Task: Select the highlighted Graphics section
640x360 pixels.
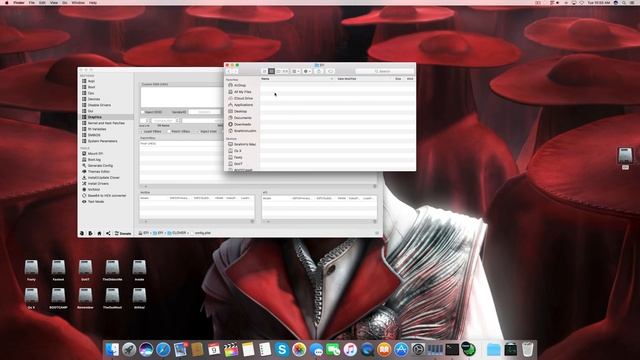Action: (x=105, y=117)
